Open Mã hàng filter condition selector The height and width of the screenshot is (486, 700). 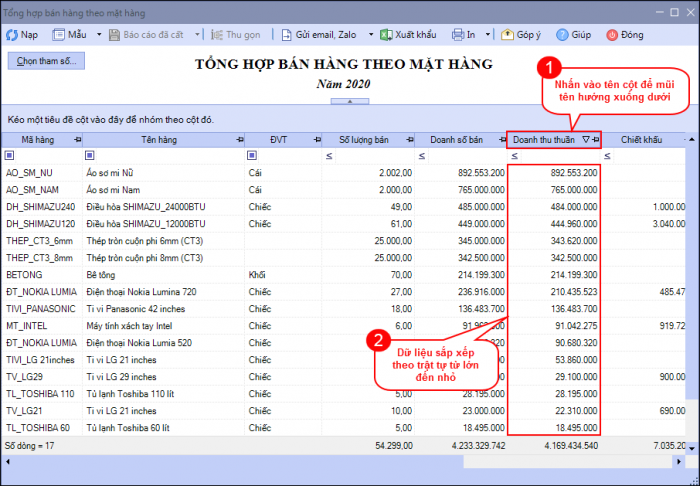pos(10,156)
